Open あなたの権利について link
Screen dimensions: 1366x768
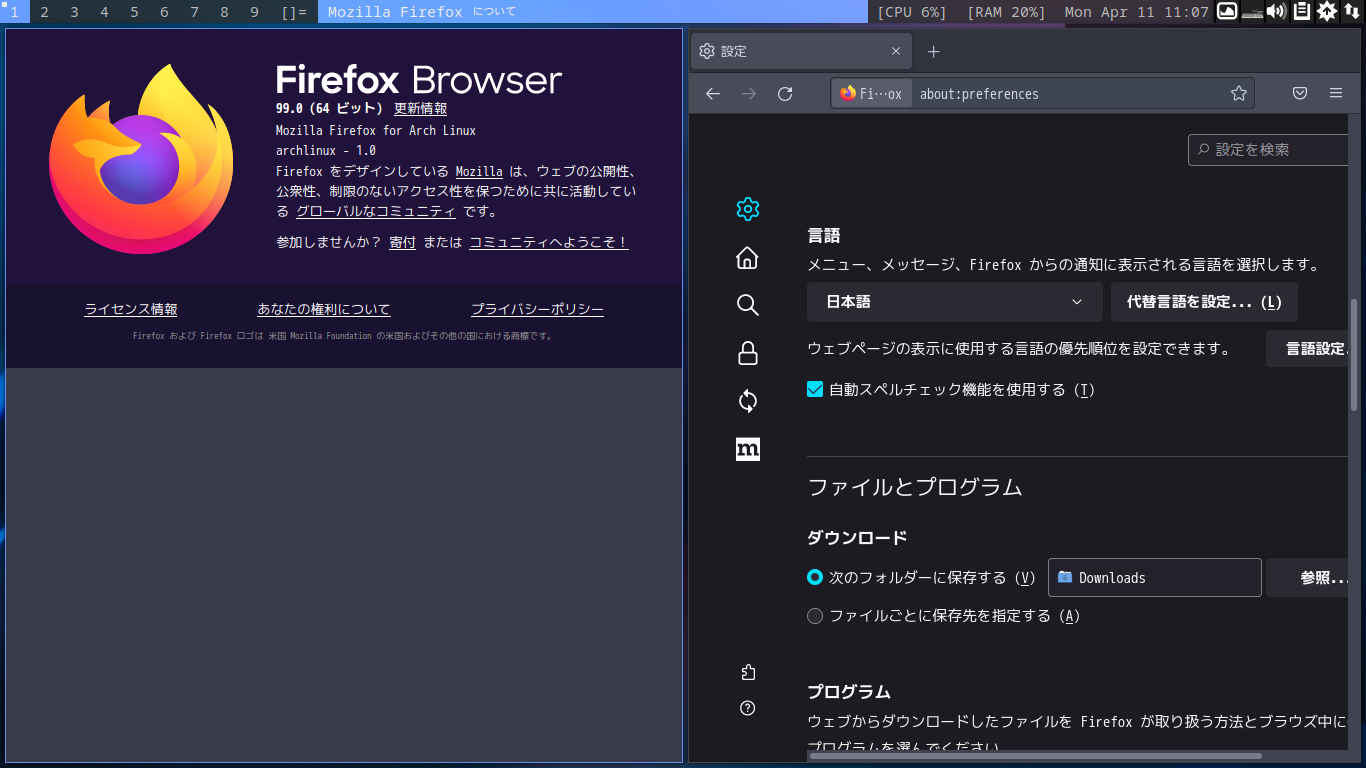[324, 309]
